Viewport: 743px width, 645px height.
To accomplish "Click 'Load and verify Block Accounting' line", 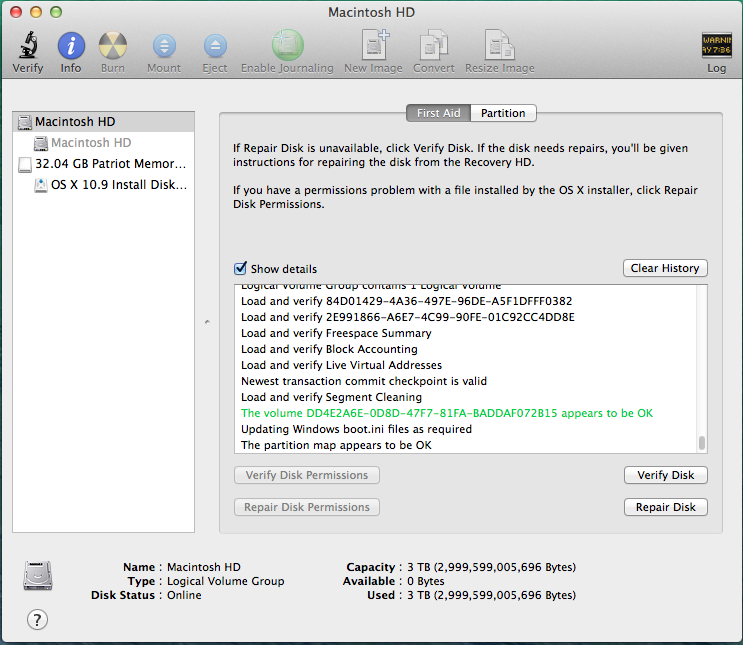I will point(329,349).
